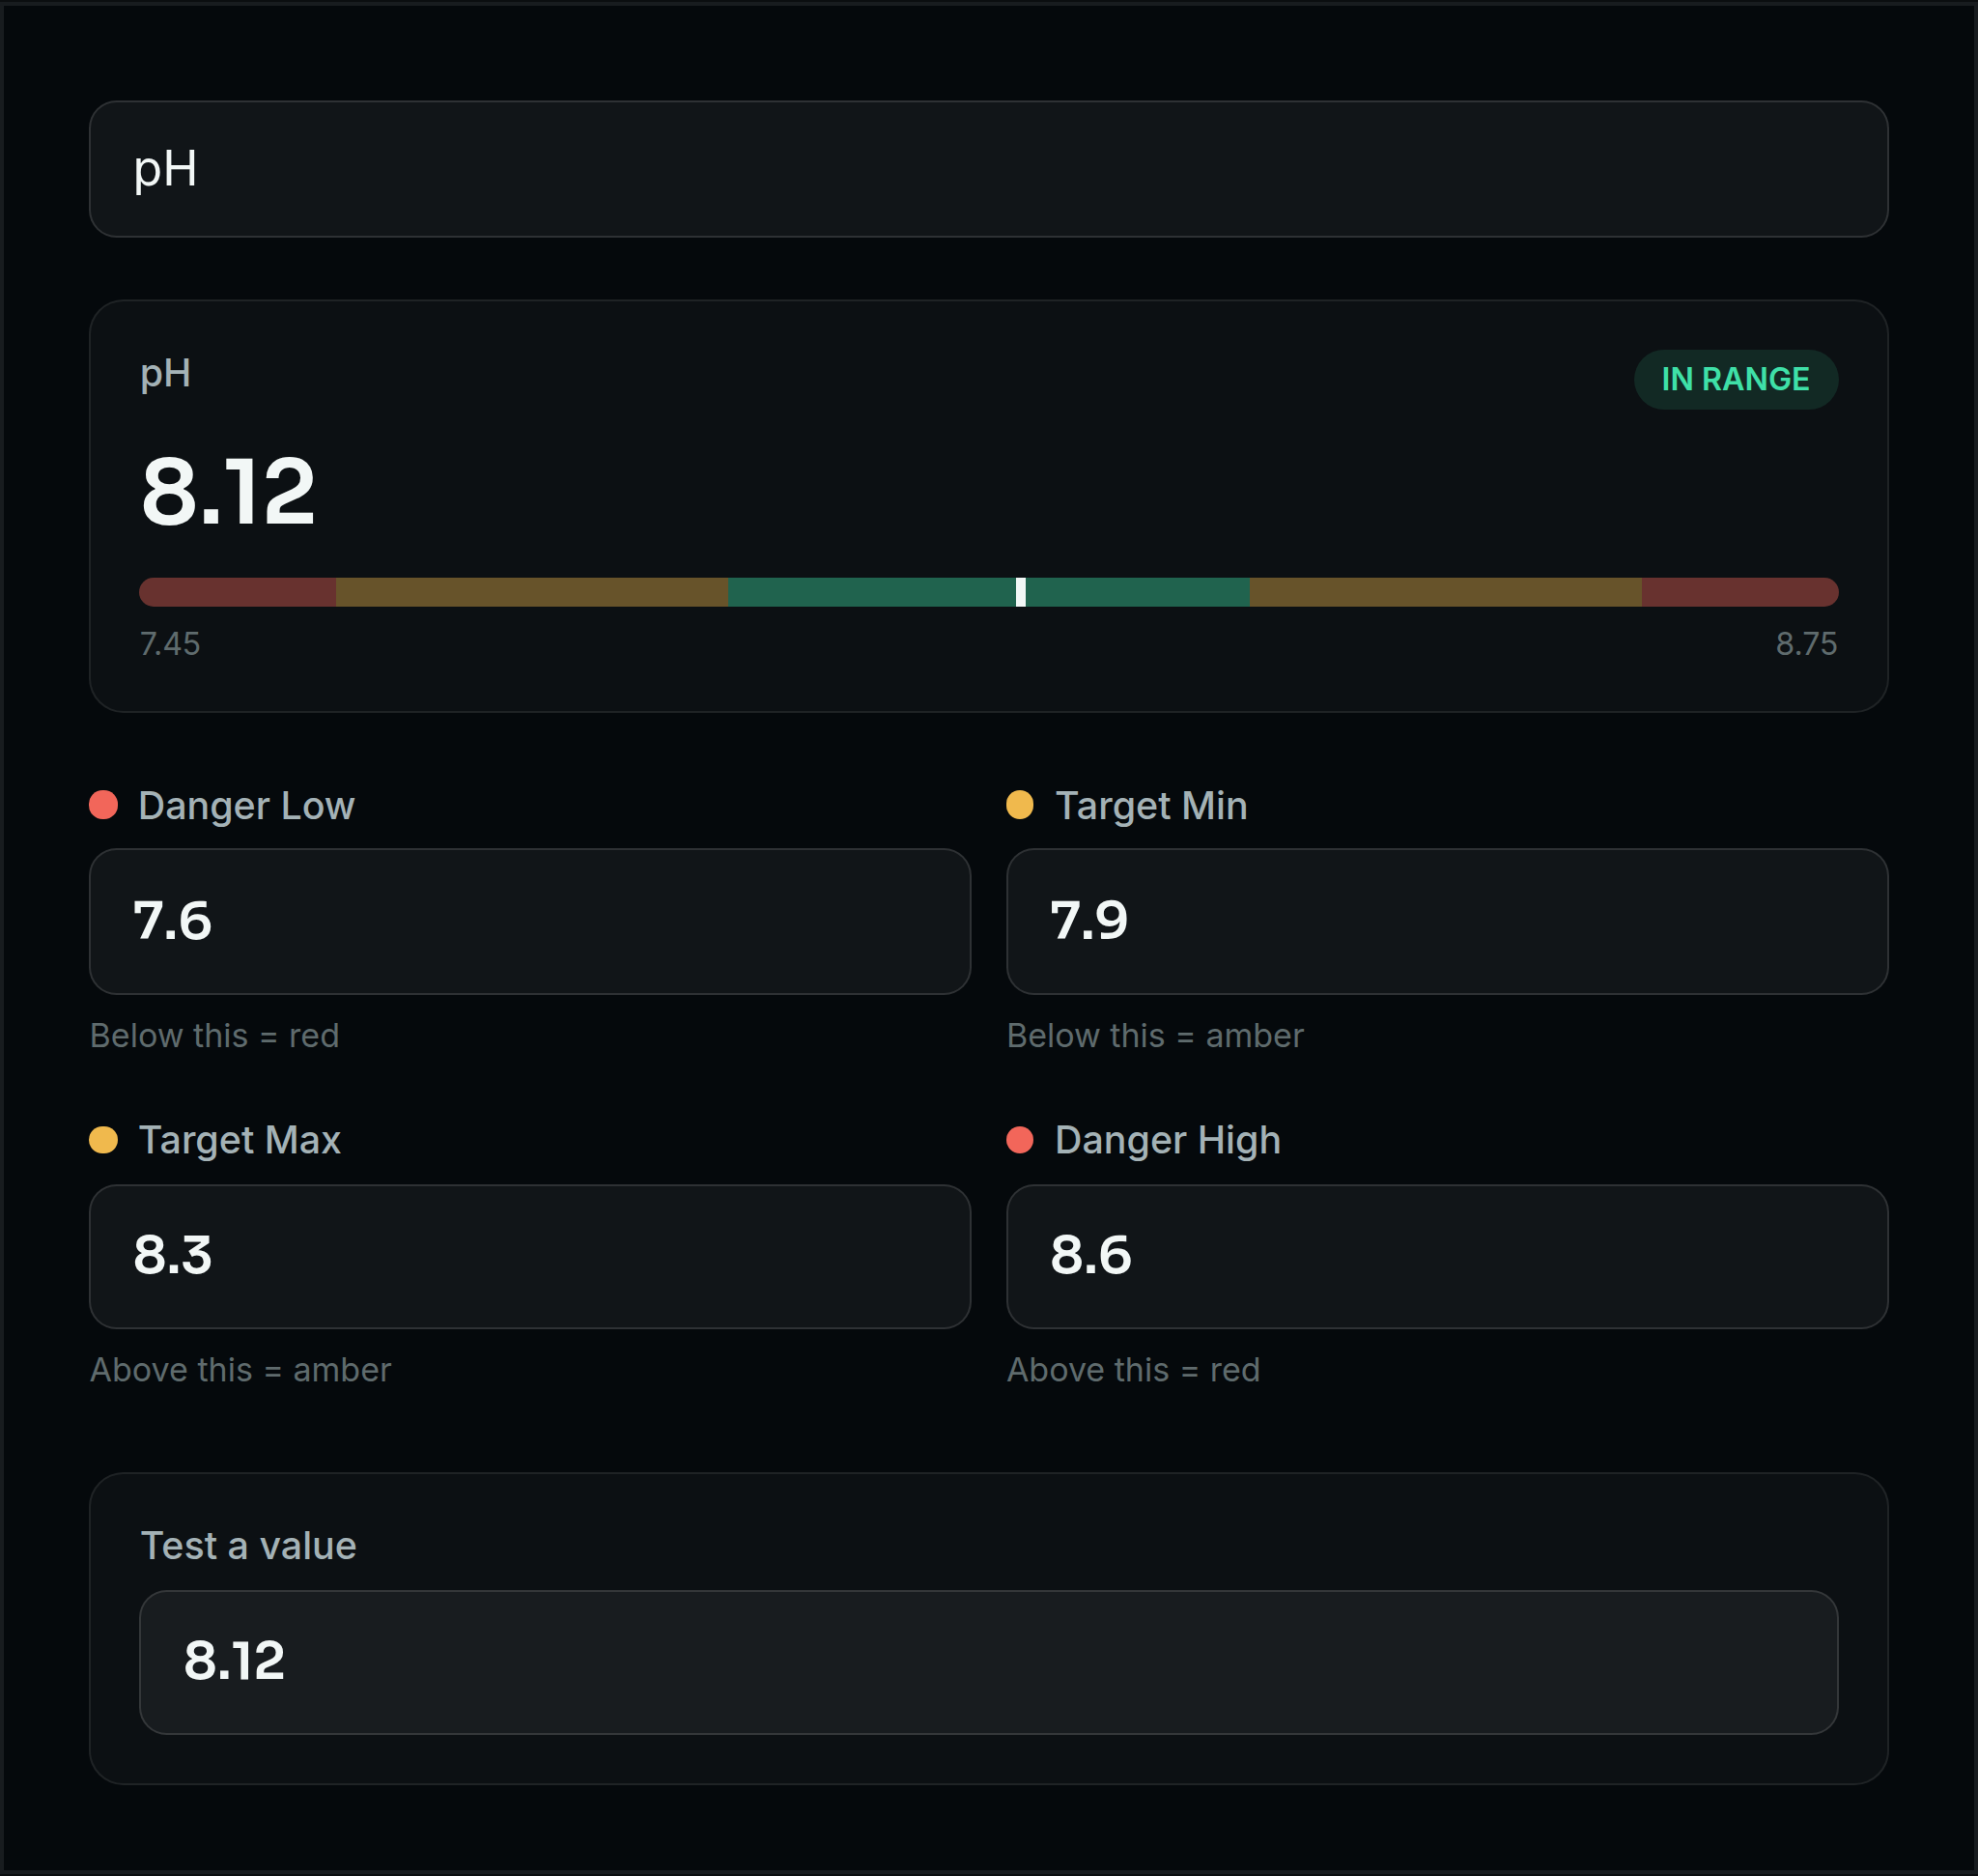Click the 7.45 scale minimum label
The image size is (1978, 1876).
click(x=170, y=643)
